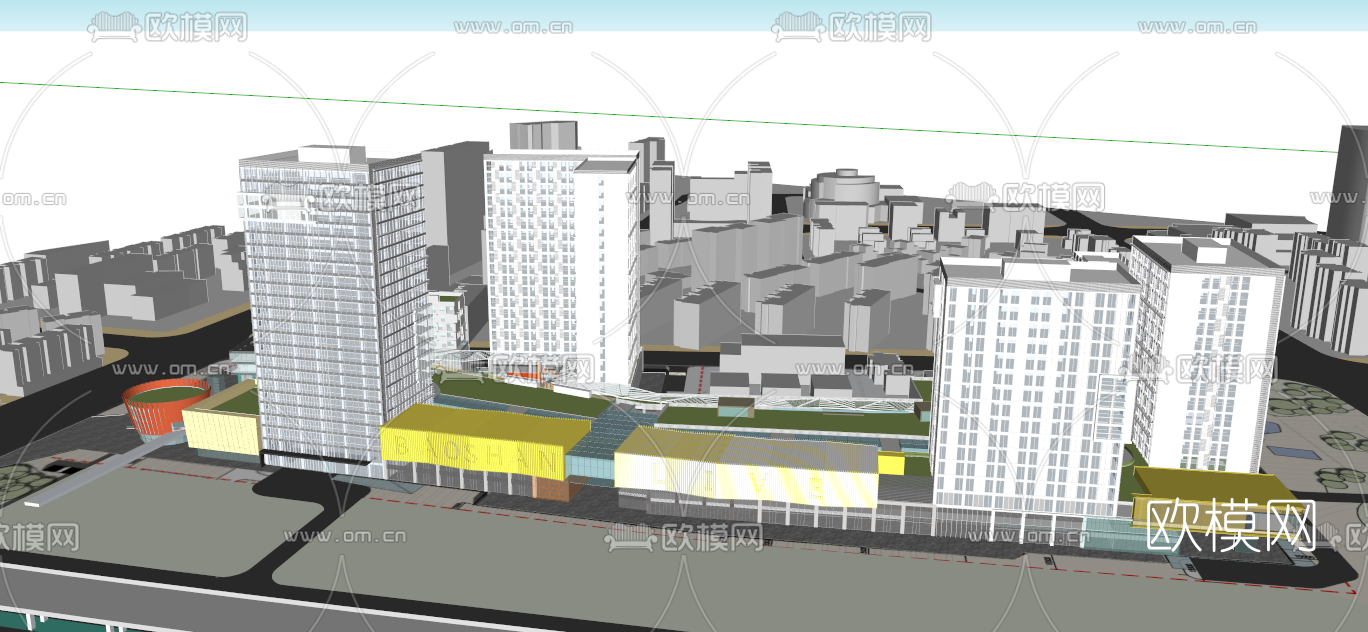Click the small yellow facade beside orange building
Screen dimensions: 1368x632
click(x=223, y=430)
